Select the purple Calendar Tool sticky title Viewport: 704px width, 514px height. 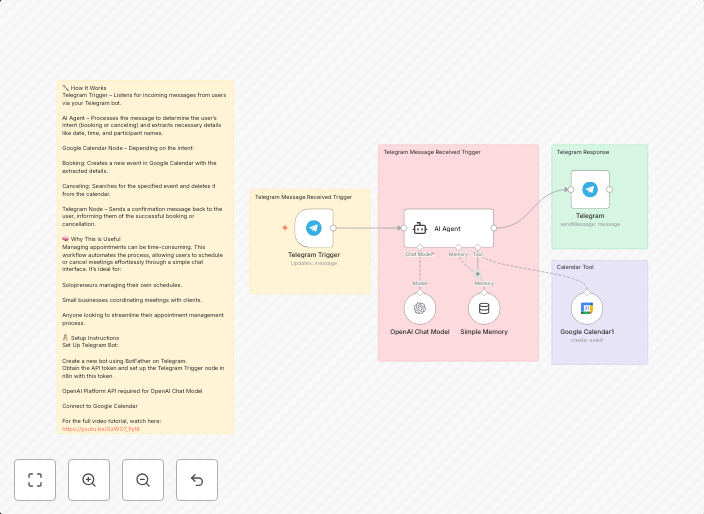[x=575, y=267]
